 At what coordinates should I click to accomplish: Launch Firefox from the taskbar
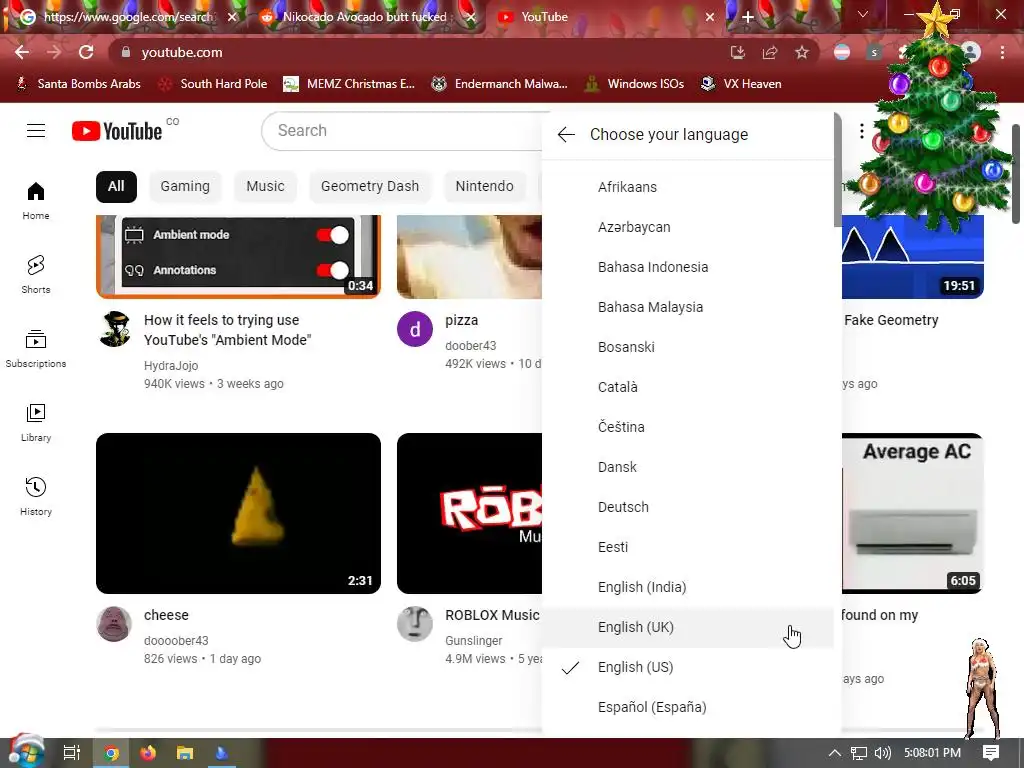[x=148, y=753]
